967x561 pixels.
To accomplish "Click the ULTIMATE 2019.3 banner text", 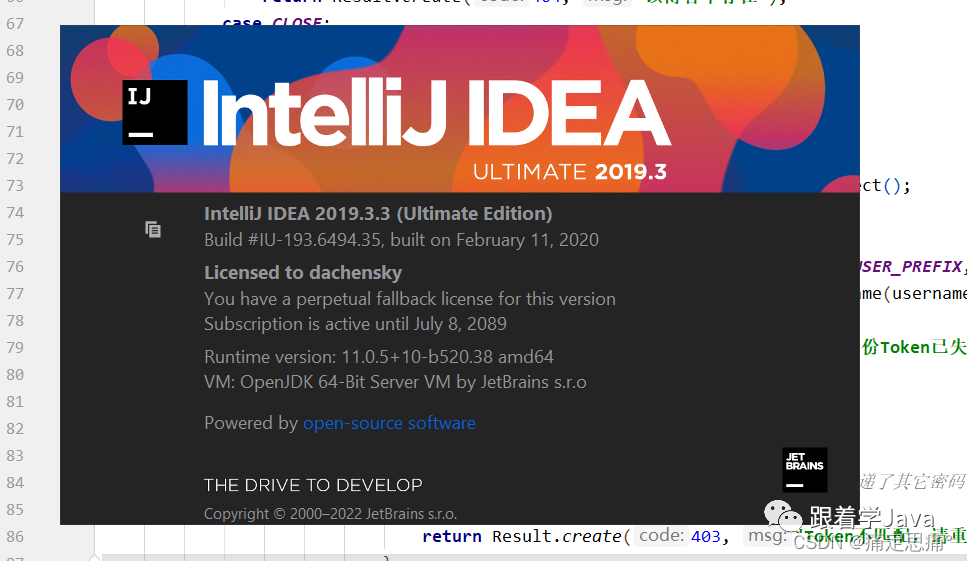I will 570,171.
